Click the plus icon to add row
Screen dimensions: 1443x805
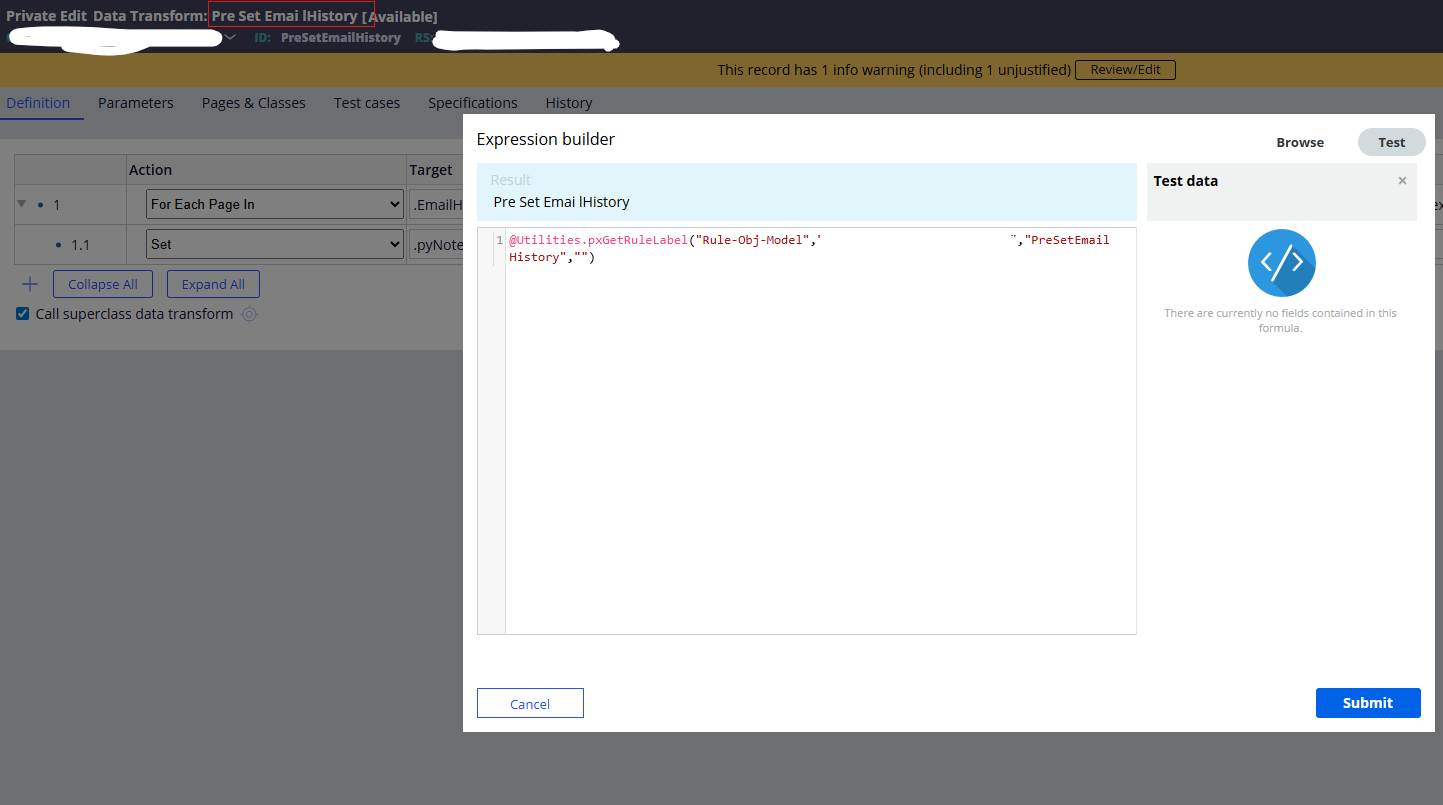pos(30,284)
